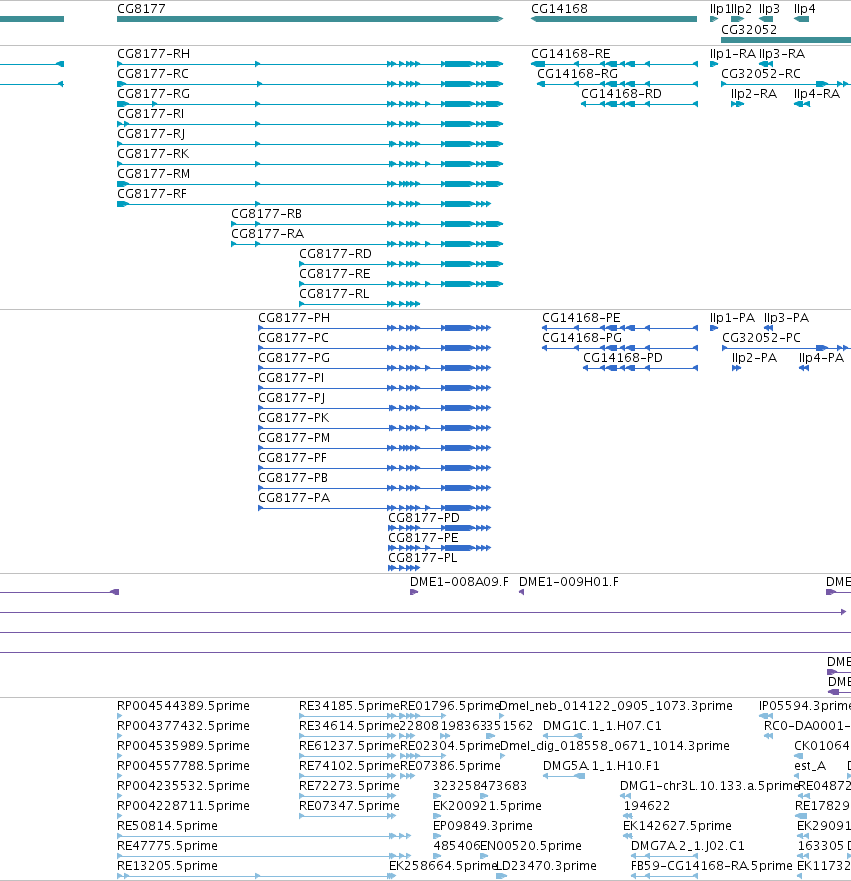Click transcript label CG8177-RE
The image size is (851, 881).
point(335,274)
